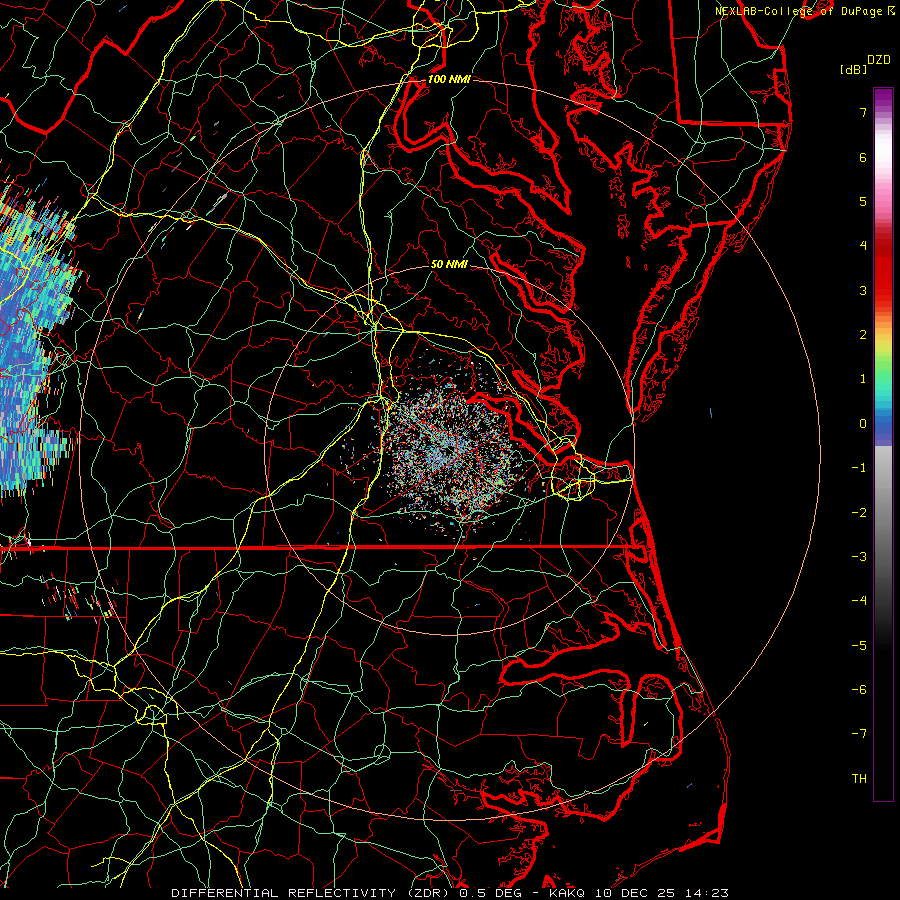The height and width of the screenshot is (900, 900).
Task: Pick the purple top of the color bar
Action: coord(883,98)
